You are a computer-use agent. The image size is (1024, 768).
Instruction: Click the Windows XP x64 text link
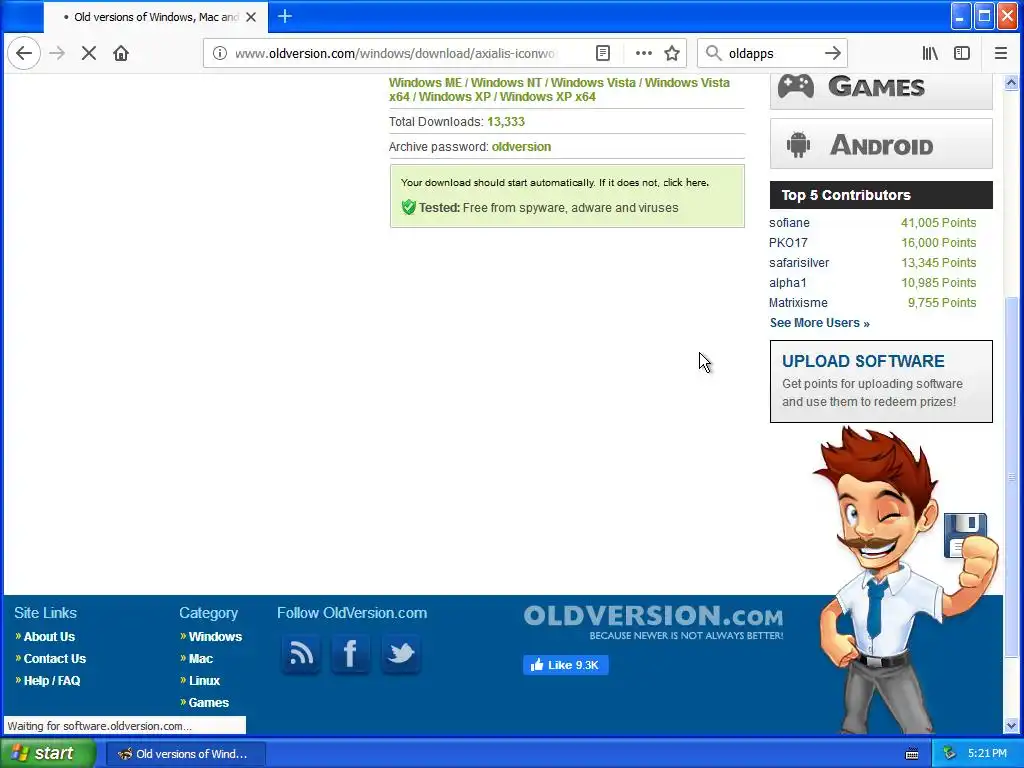547,97
